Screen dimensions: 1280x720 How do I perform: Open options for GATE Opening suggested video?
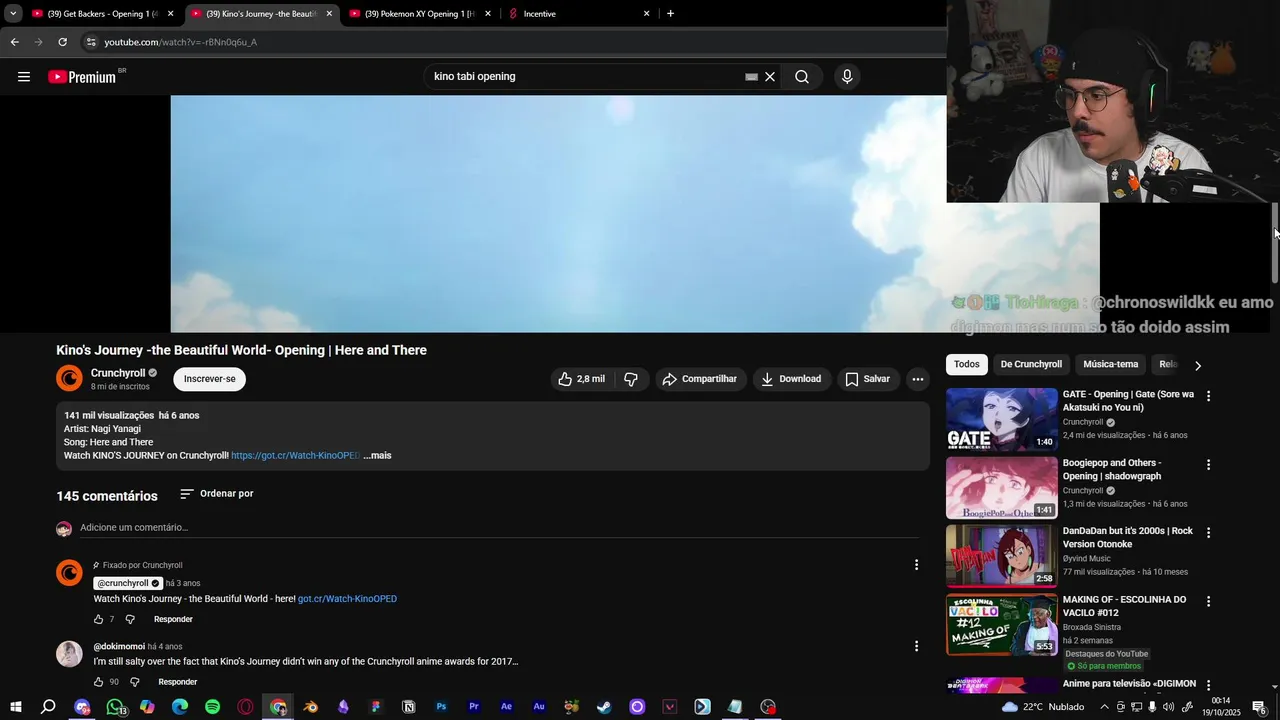click(x=1208, y=396)
